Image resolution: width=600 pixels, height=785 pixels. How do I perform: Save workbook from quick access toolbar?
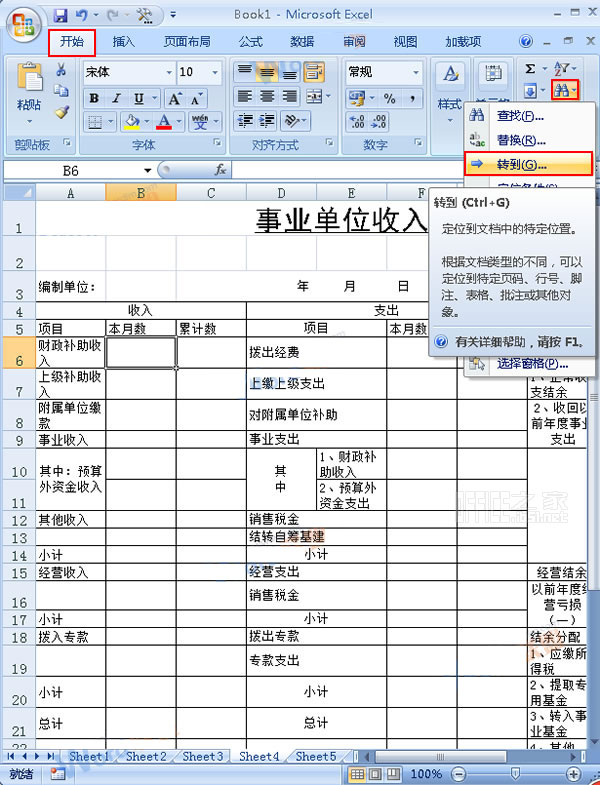click(x=60, y=16)
